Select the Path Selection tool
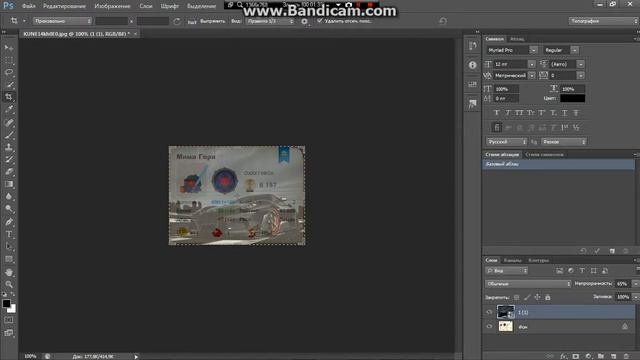The width and height of the screenshot is (640, 360). point(9,247)
